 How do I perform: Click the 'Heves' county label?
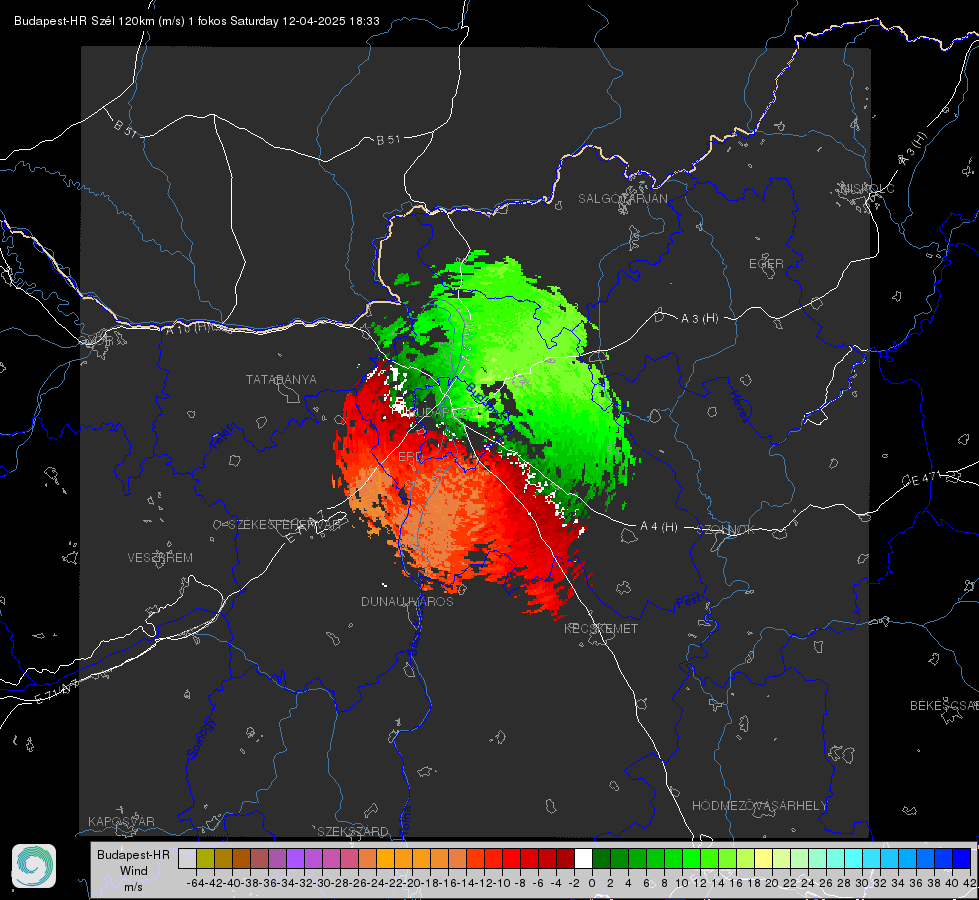pos(740,407)
